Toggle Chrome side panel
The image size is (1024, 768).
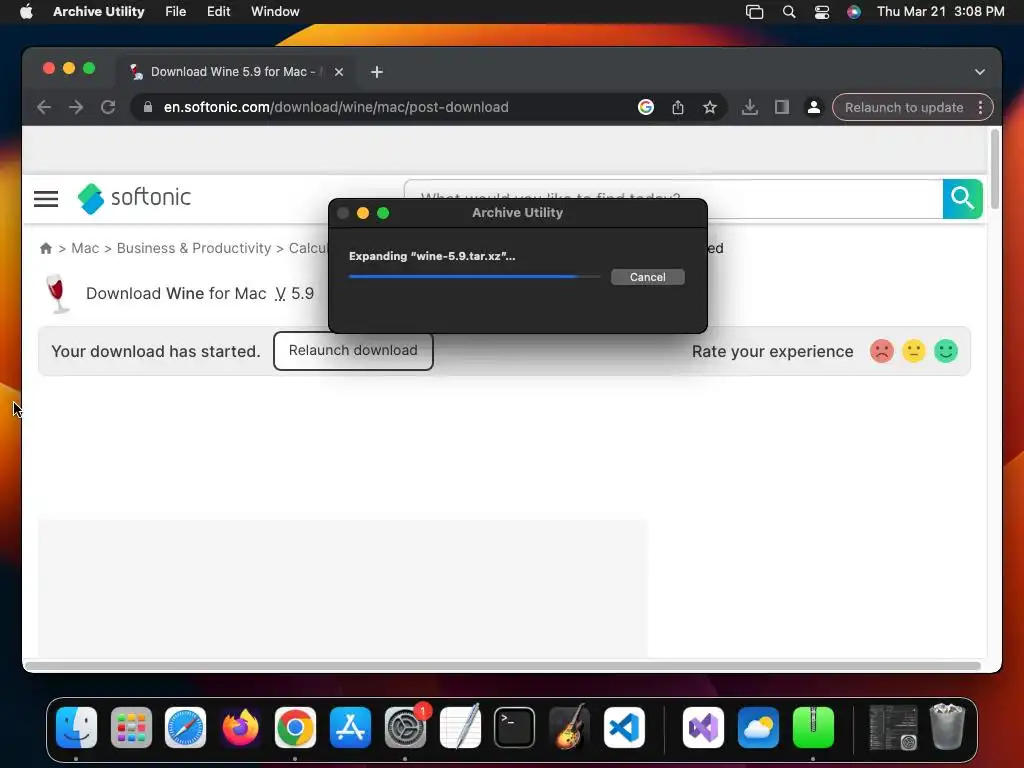pos(781,107)
